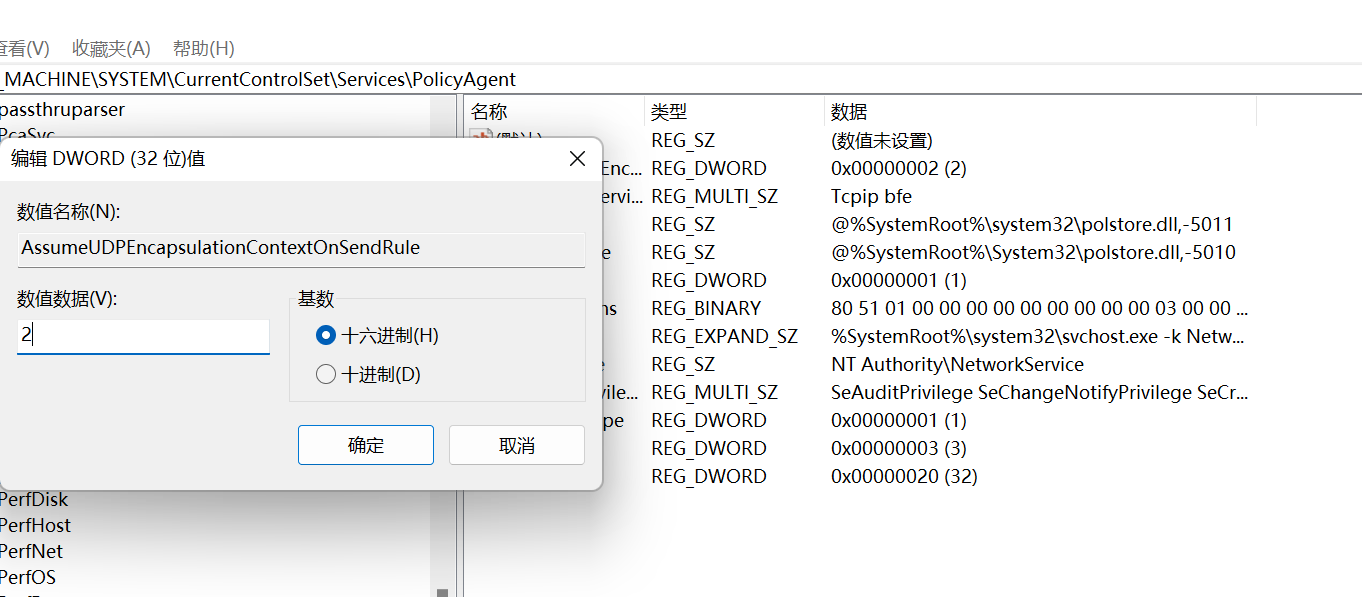
Task: Select the PerfHost tree key
Action: [x=35, y=525]
